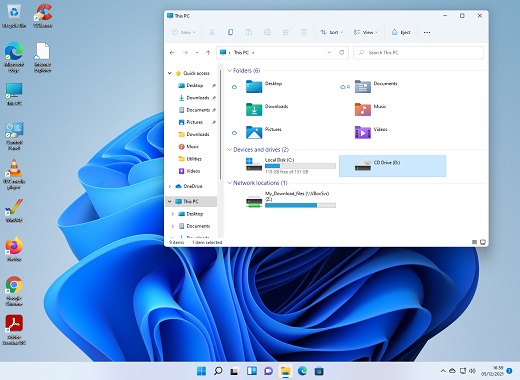520x380 pixels.
Task: Click the Search This PC field
Action: pyautogui.click(x=418, y=53)
